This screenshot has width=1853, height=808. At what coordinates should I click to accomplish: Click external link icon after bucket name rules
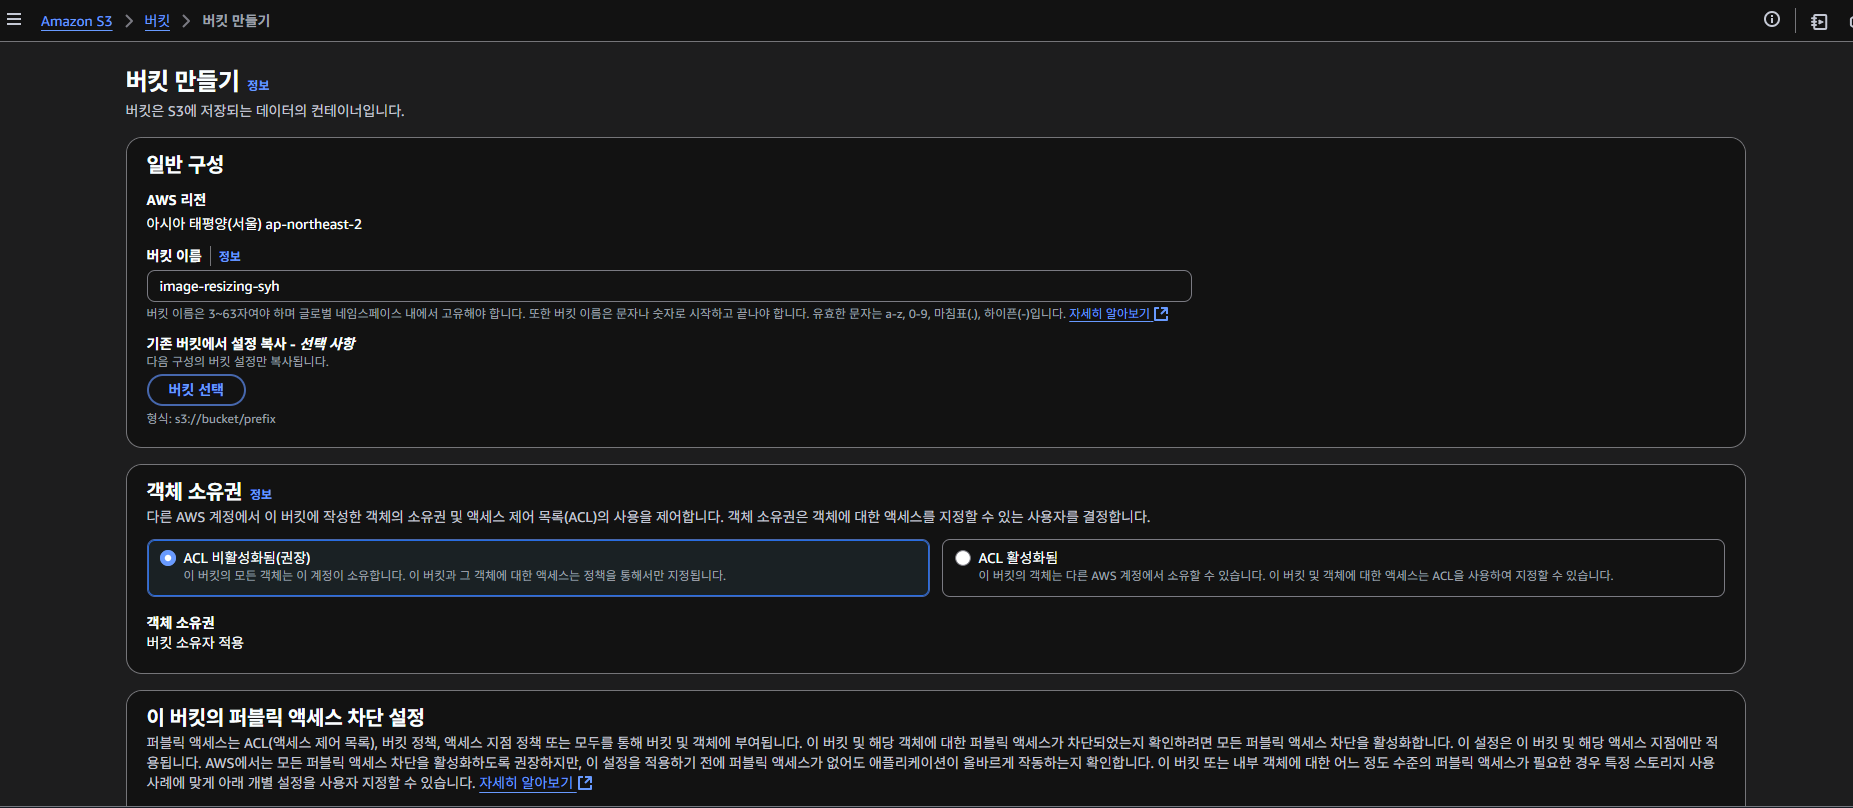point(1161,314)
